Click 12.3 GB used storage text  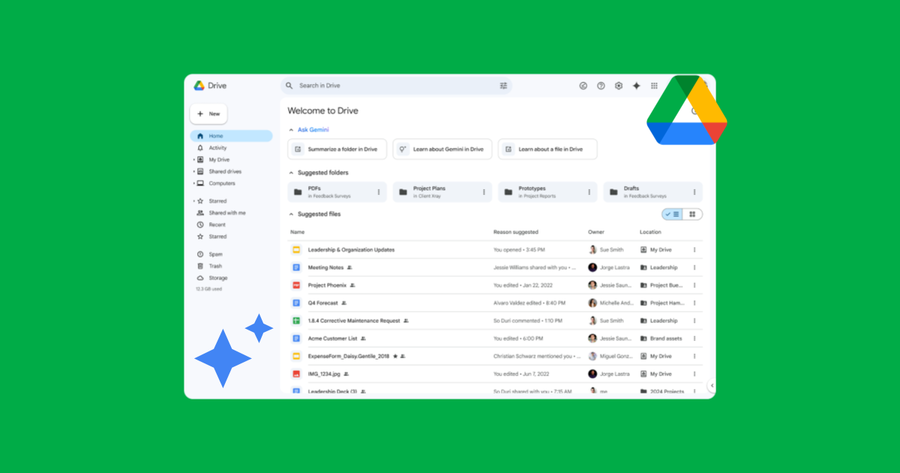tap(209, 289)
